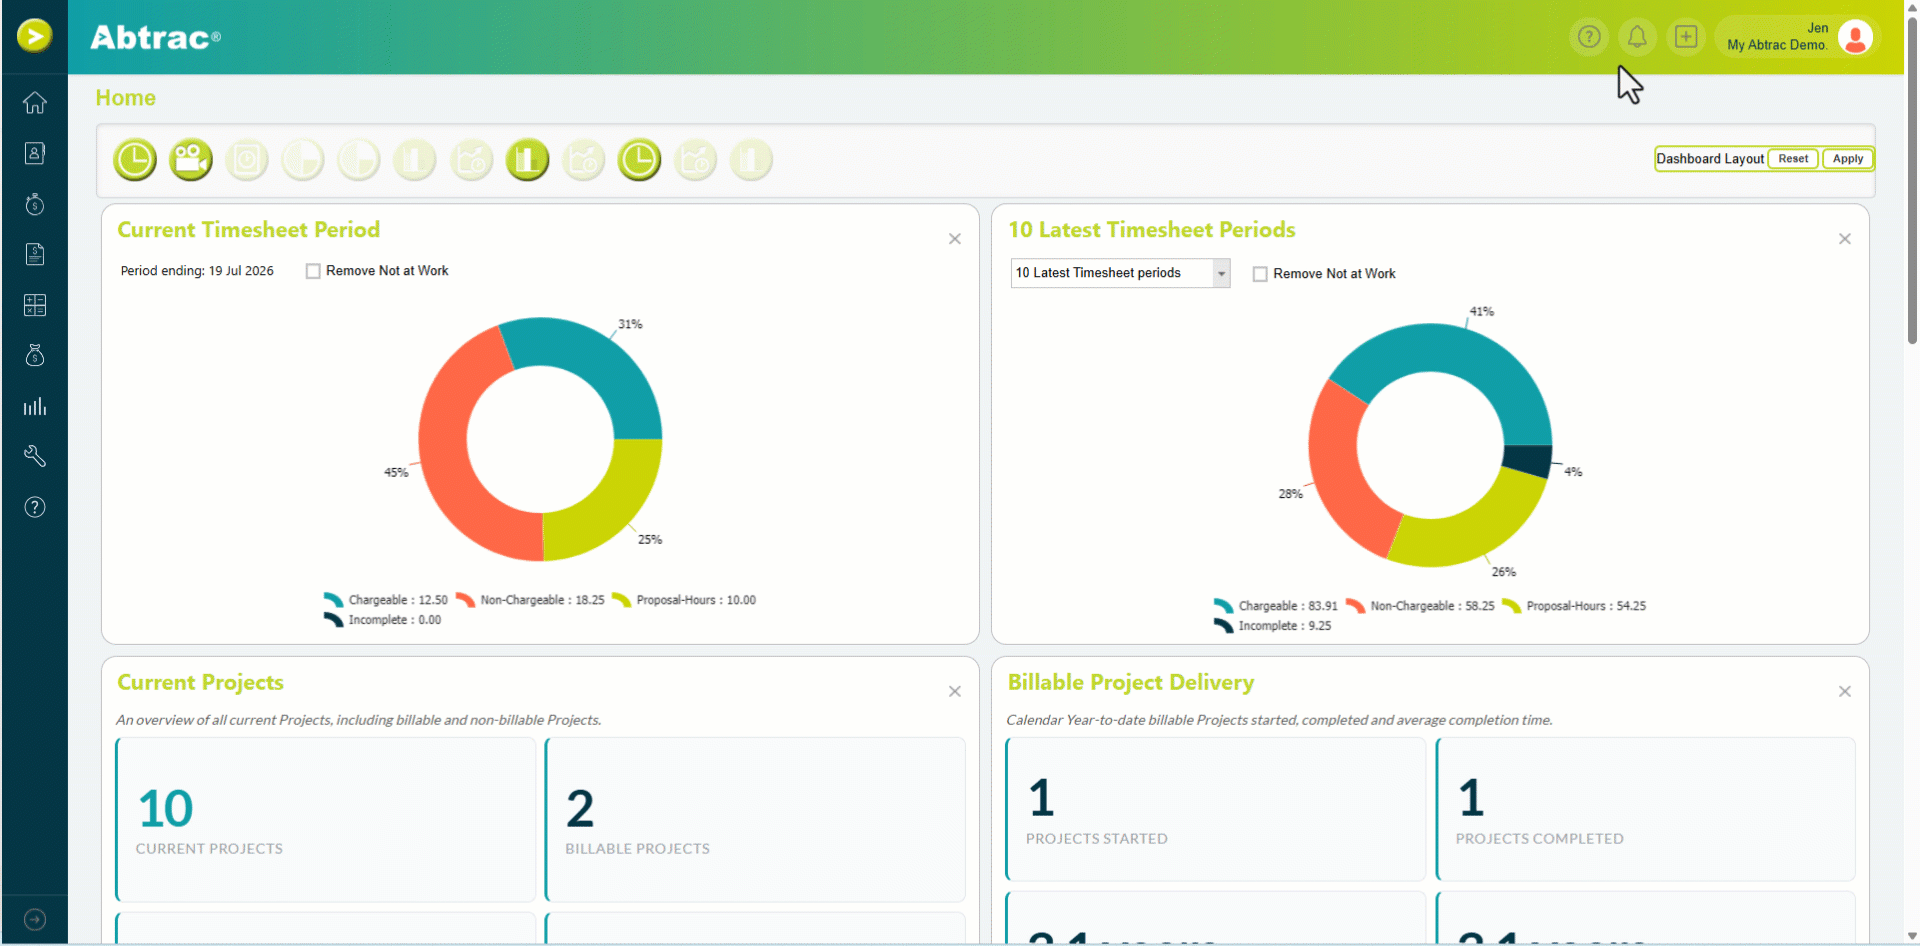Click the Apply dashboard layout button
This screenshot has height=946, width=1920.
point(1847,159)
